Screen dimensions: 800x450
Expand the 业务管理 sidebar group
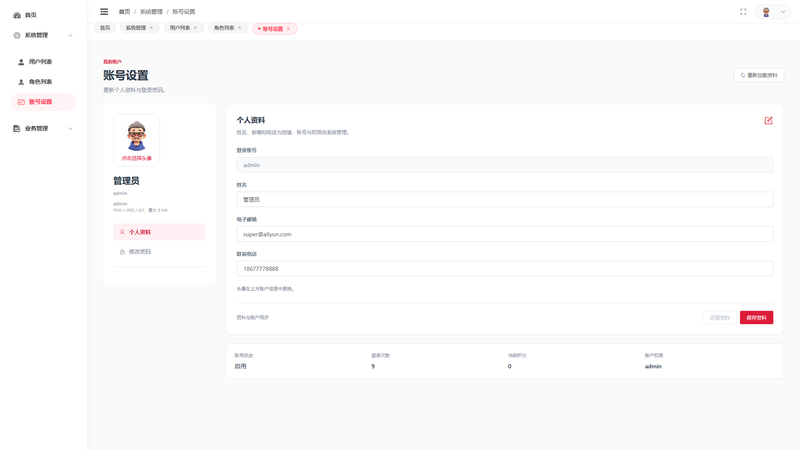[x=43, y=129]
